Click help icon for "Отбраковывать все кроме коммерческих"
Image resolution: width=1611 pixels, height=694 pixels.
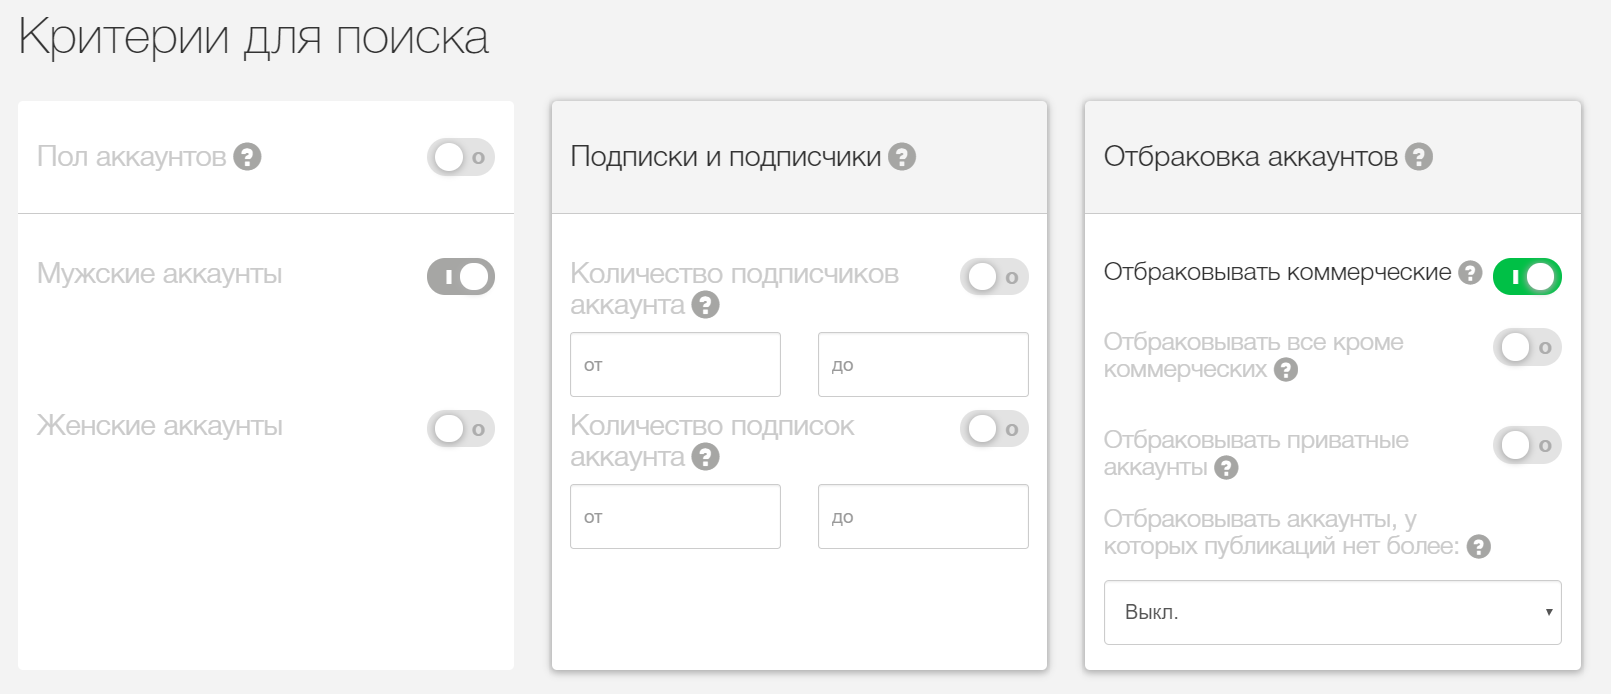point(1286,370)
